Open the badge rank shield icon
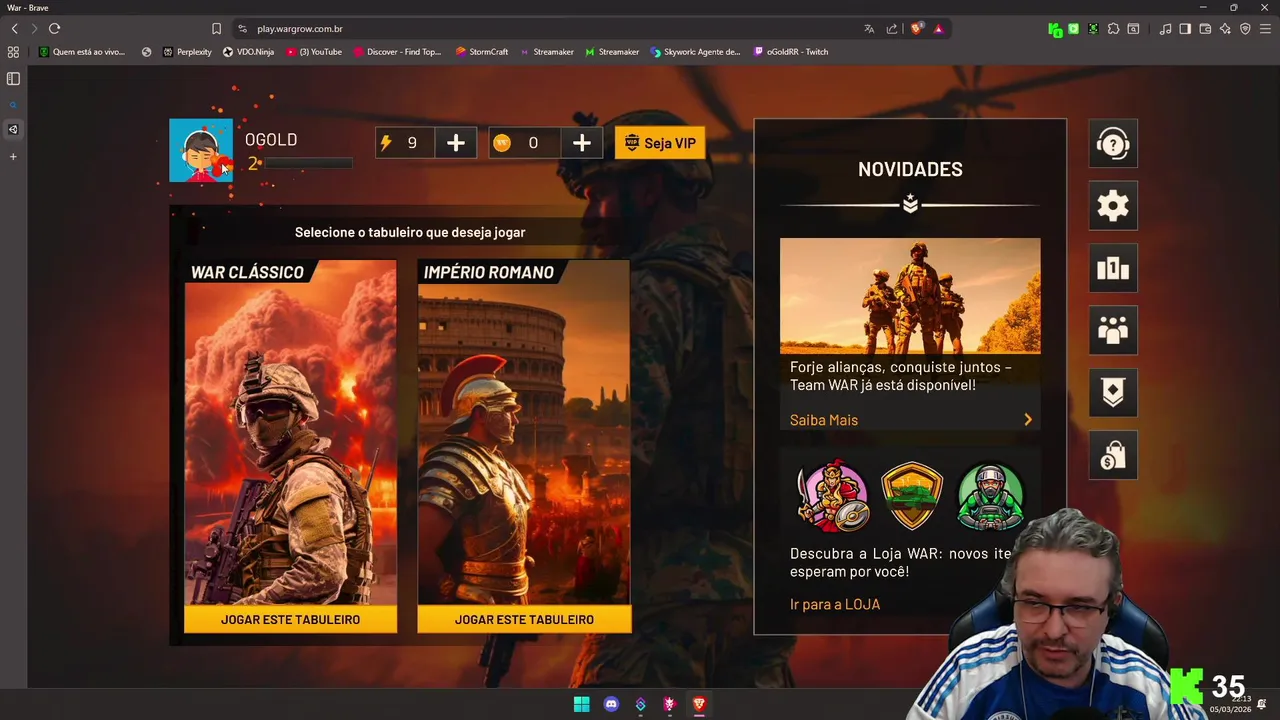 pyautogui.click(x=1113, y=392)
